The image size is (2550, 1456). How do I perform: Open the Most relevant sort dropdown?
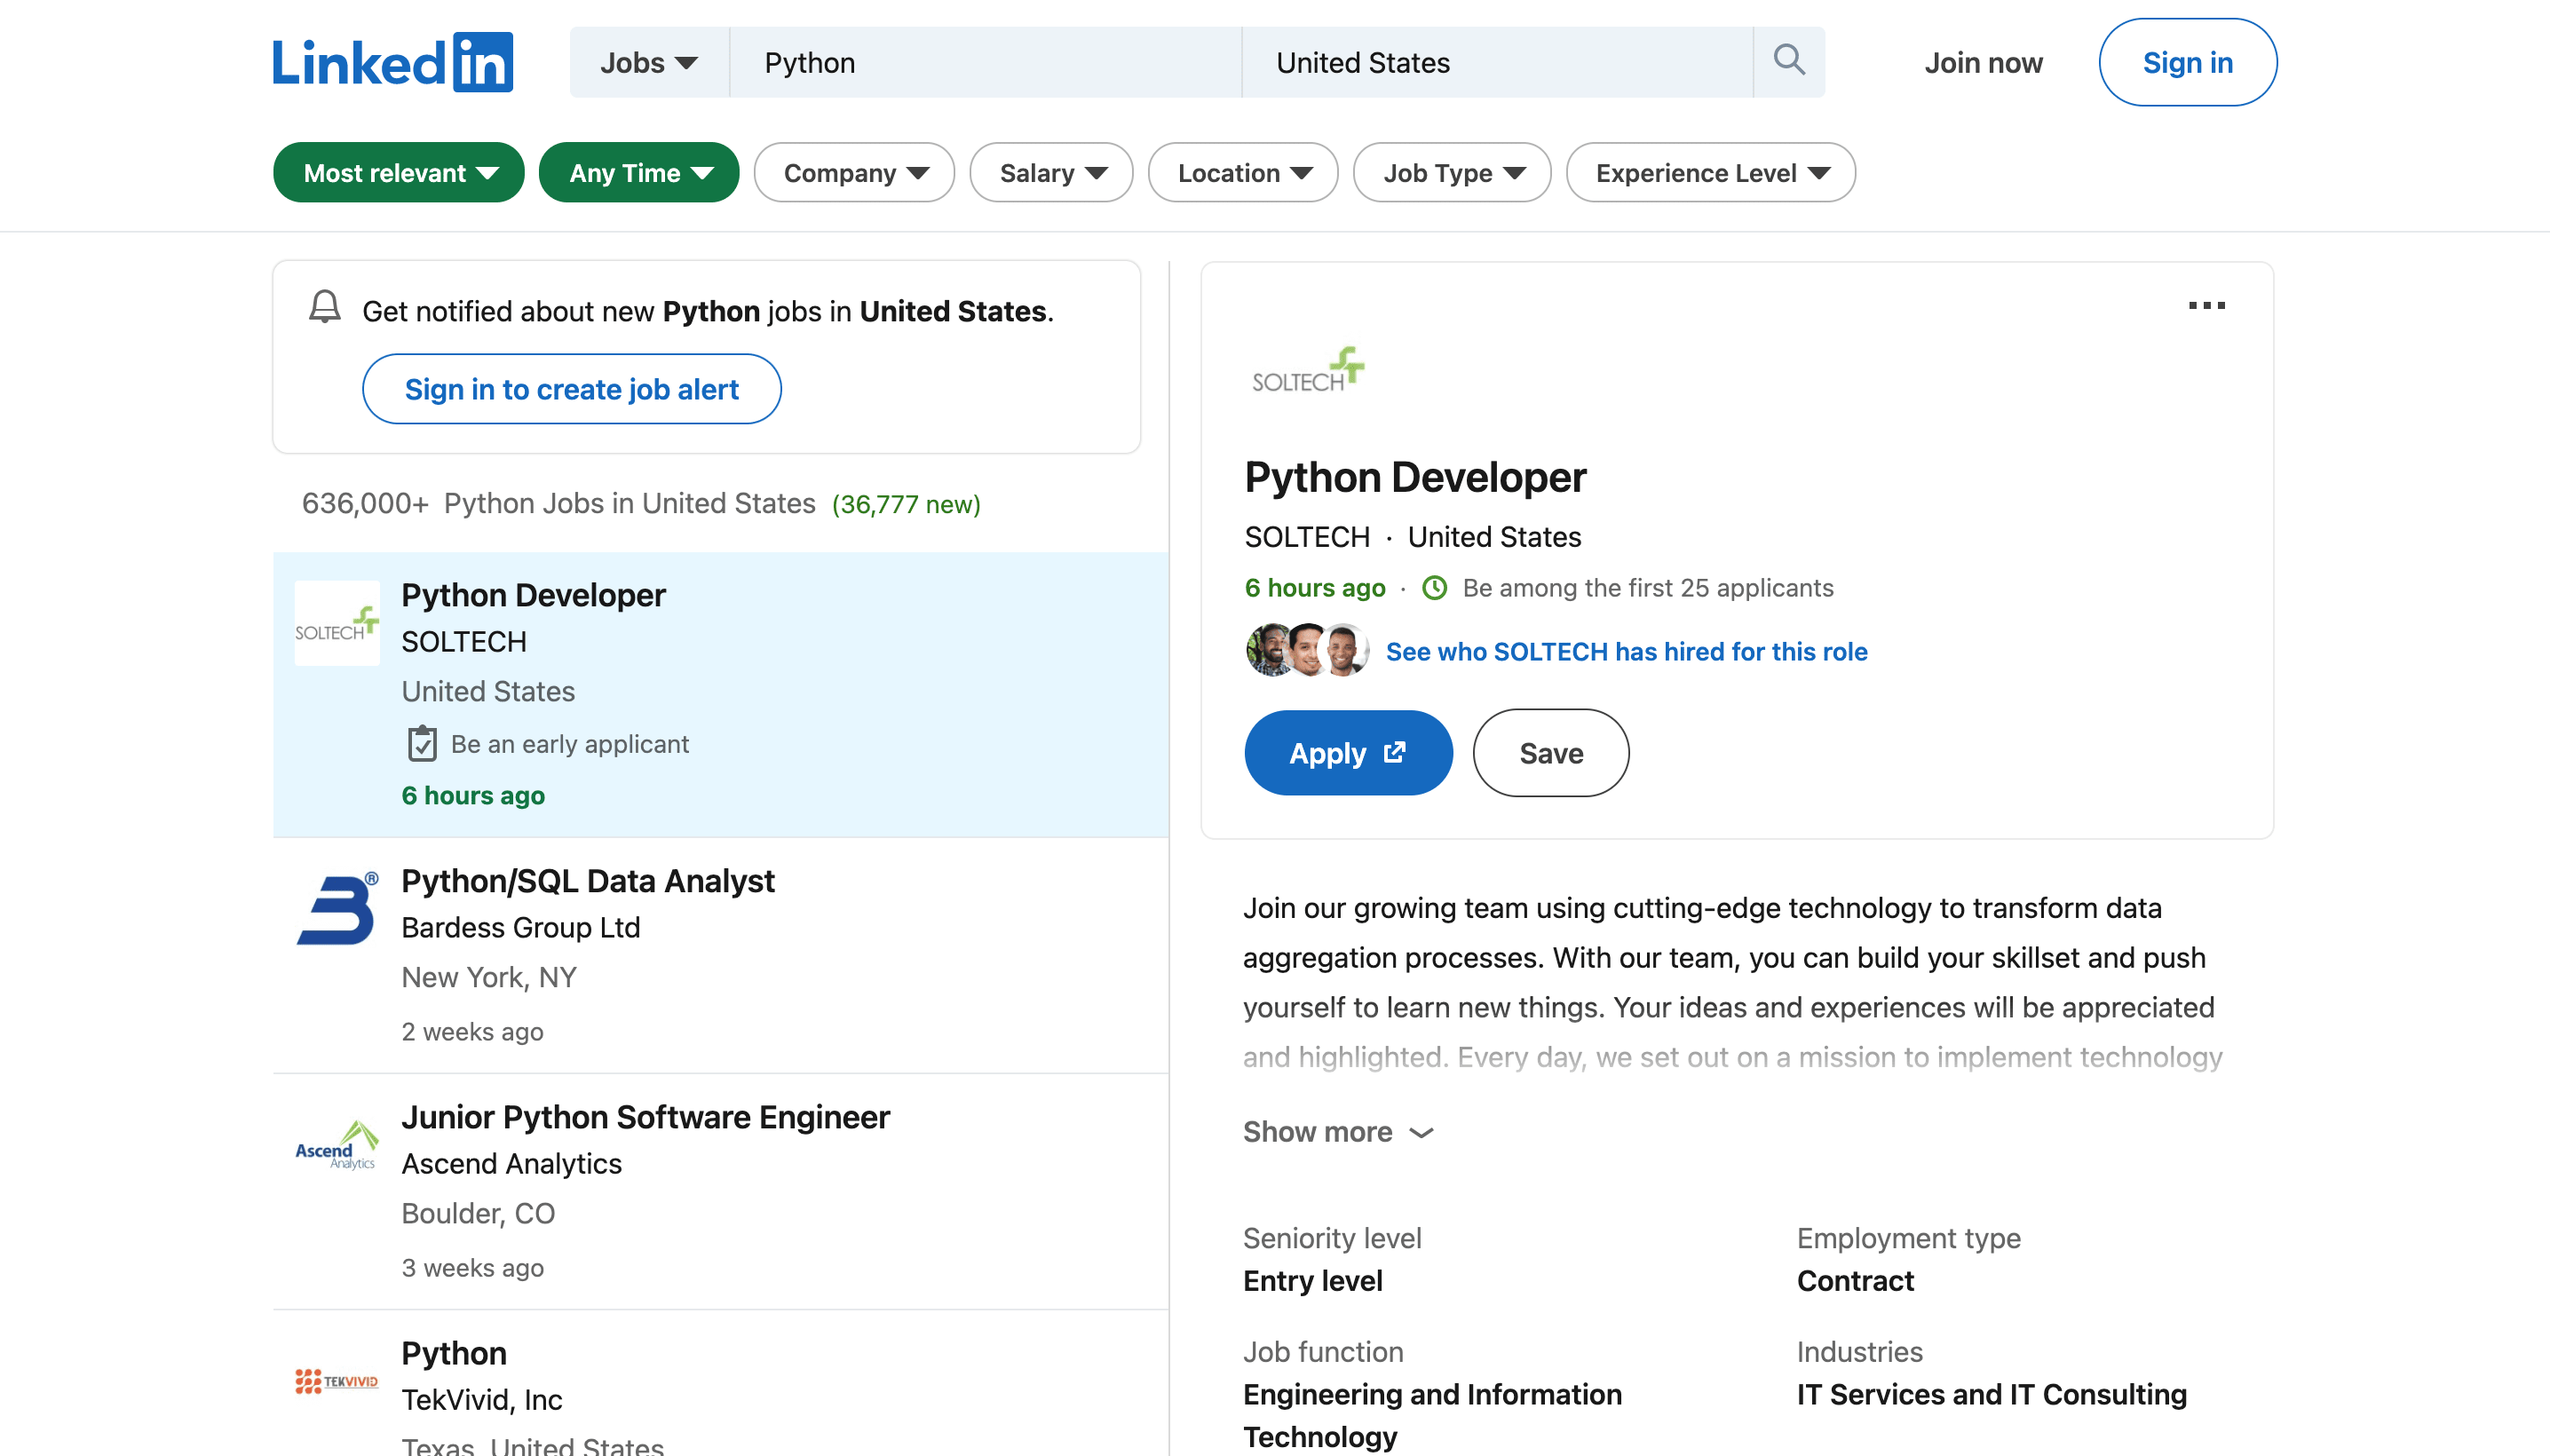pos(398,172)
